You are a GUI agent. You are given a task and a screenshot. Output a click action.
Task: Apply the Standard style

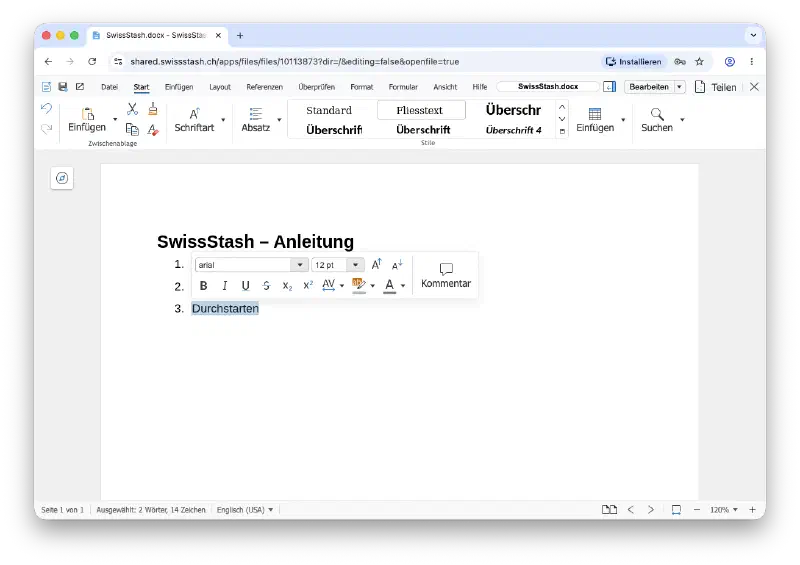pos(329,110)
